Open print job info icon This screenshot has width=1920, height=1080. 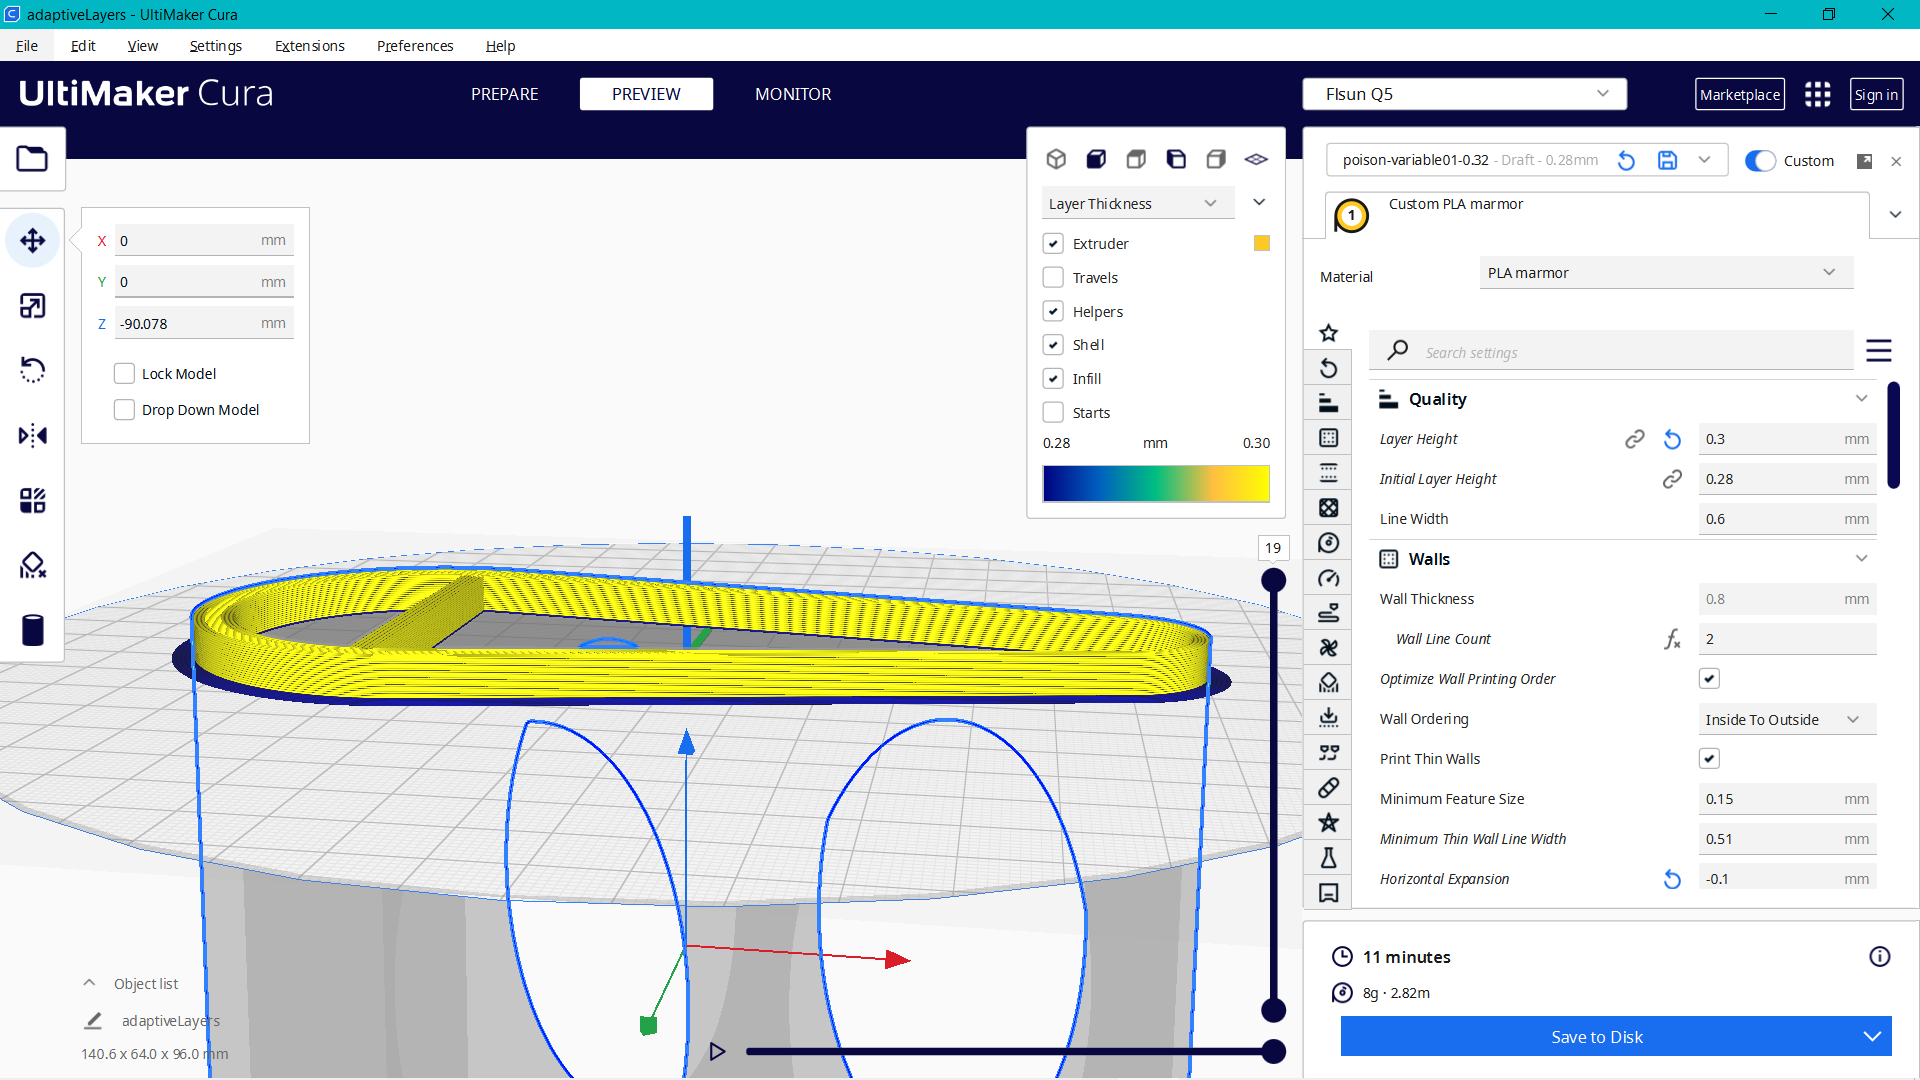coord(1880,957)
